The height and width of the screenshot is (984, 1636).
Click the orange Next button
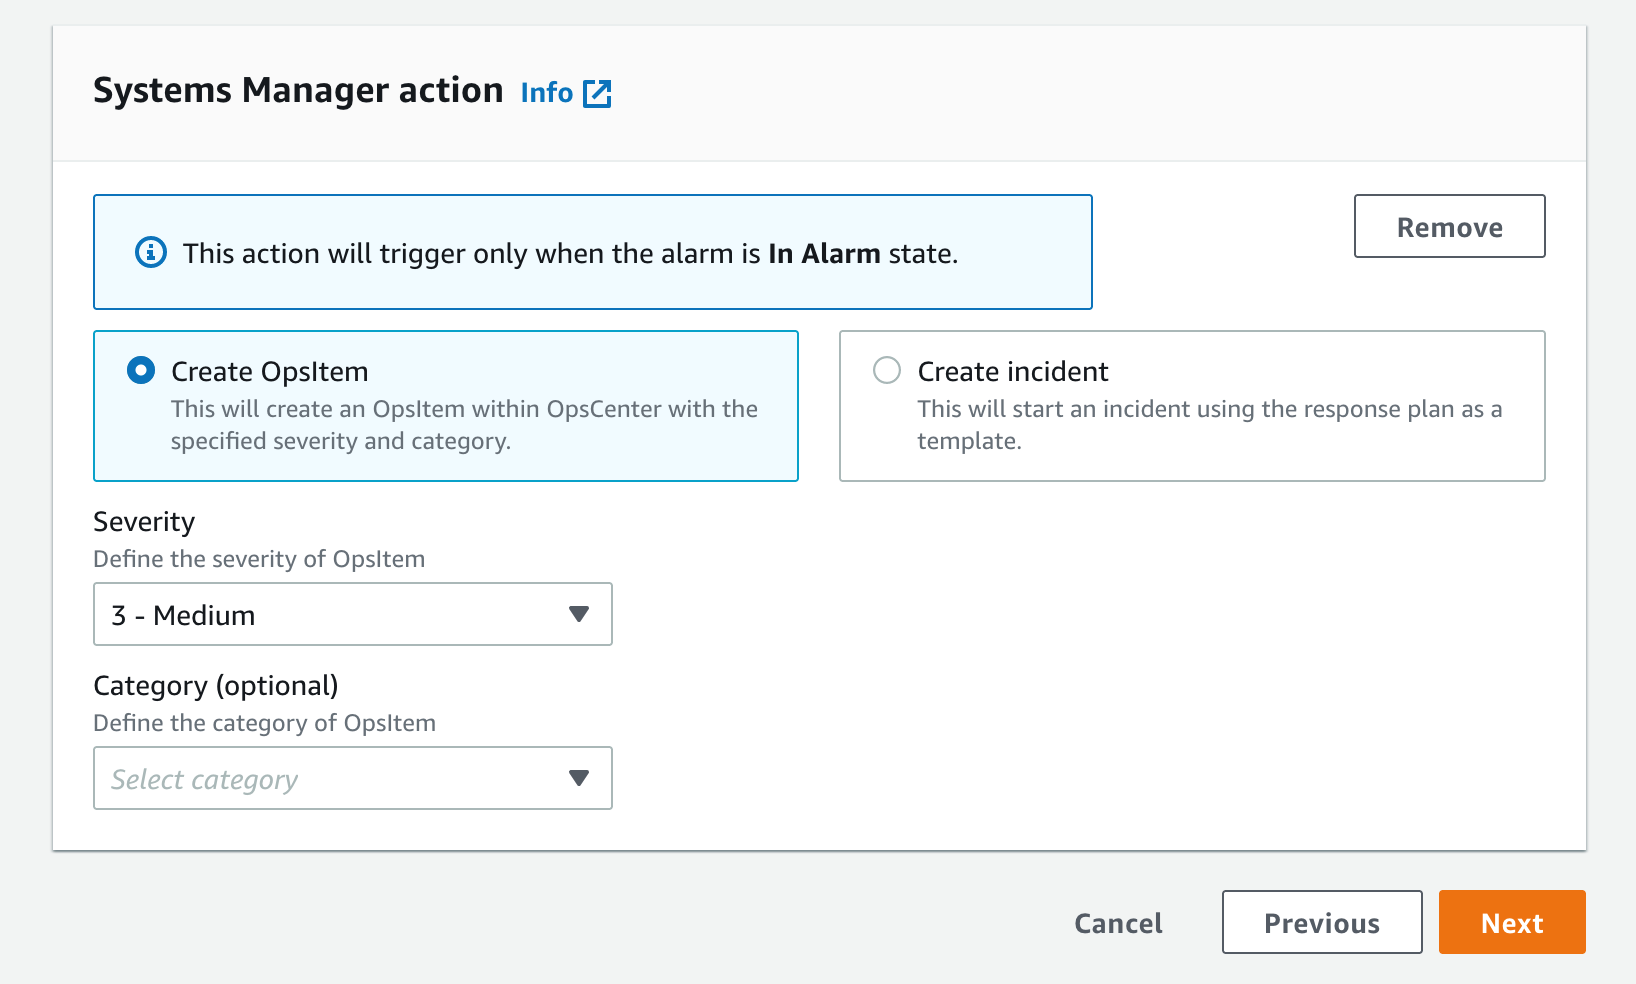(1511, 922)
